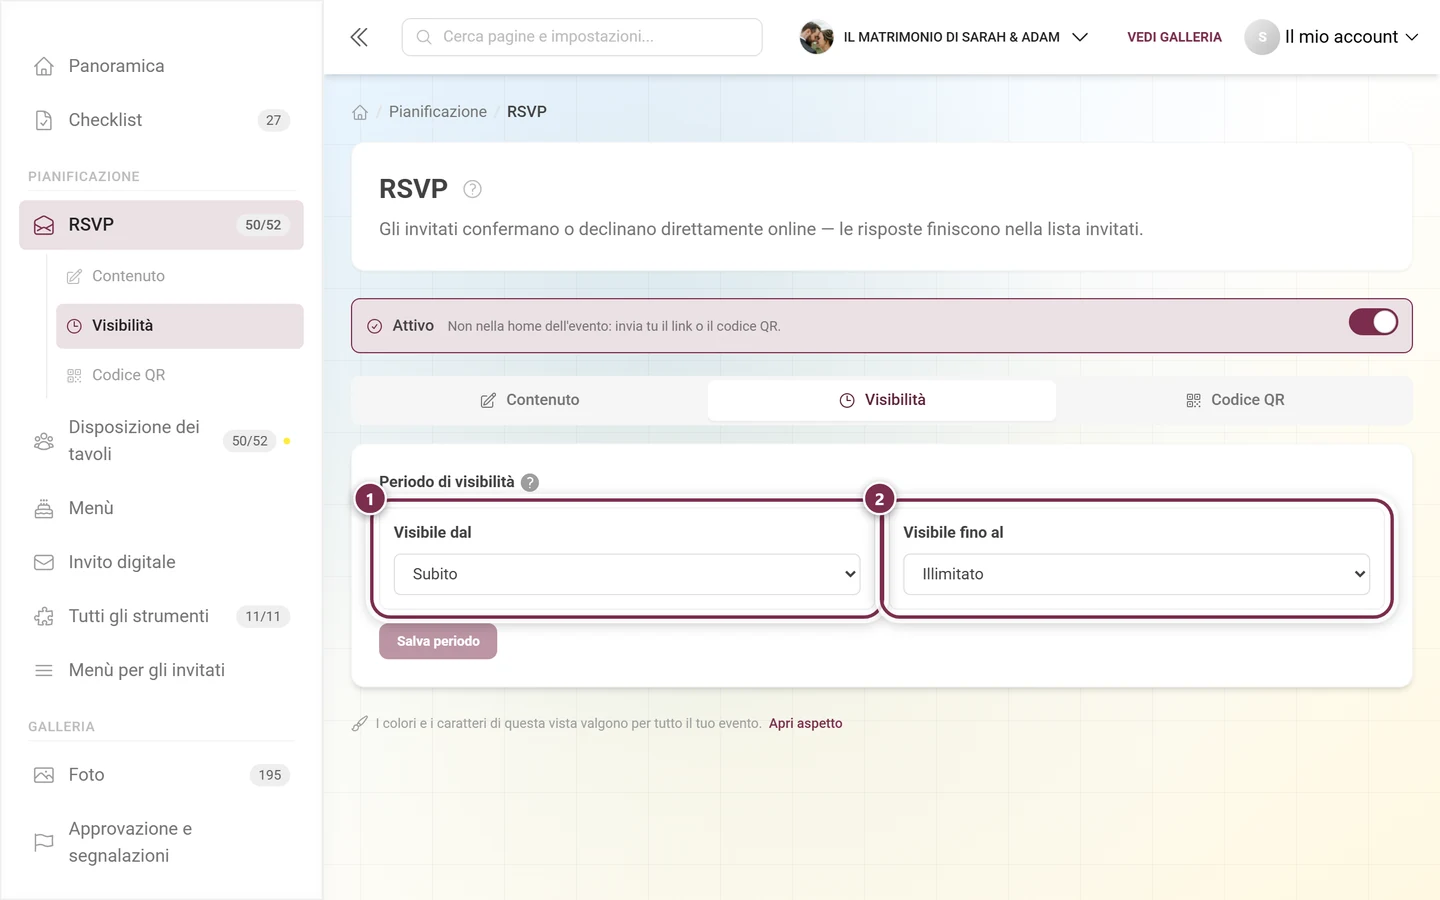The image size is (1440, 900).
Task: Click the RSVP envelope icon in sidebar
Action: [44, 225]
